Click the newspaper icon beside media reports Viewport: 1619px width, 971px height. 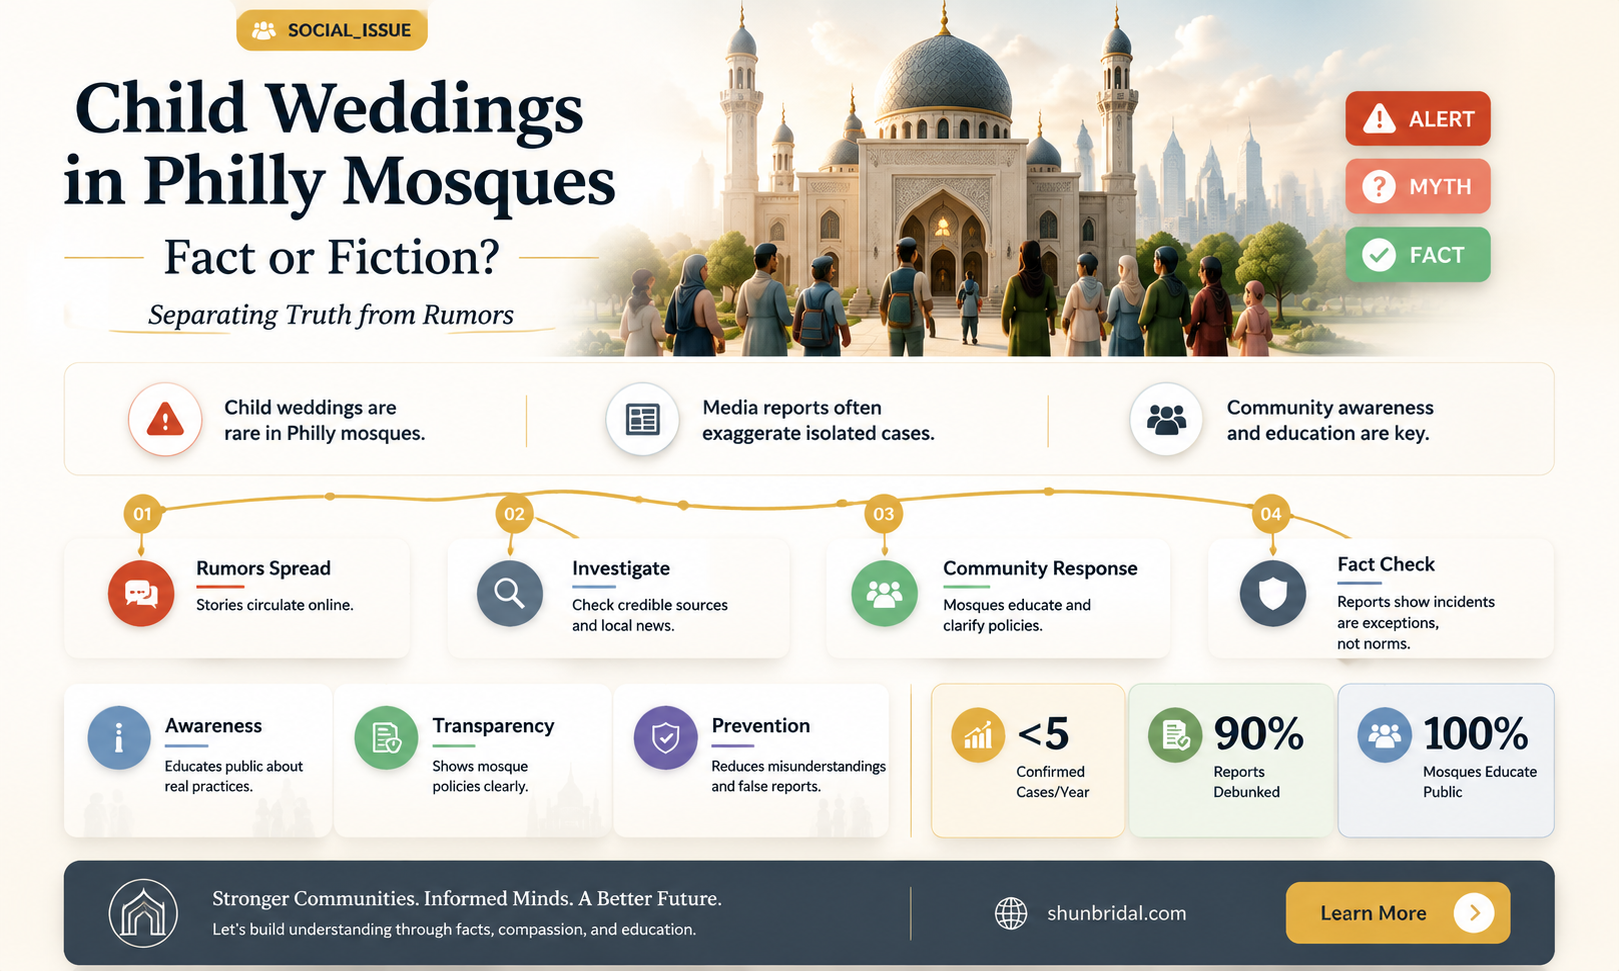(x=642, y=420)
